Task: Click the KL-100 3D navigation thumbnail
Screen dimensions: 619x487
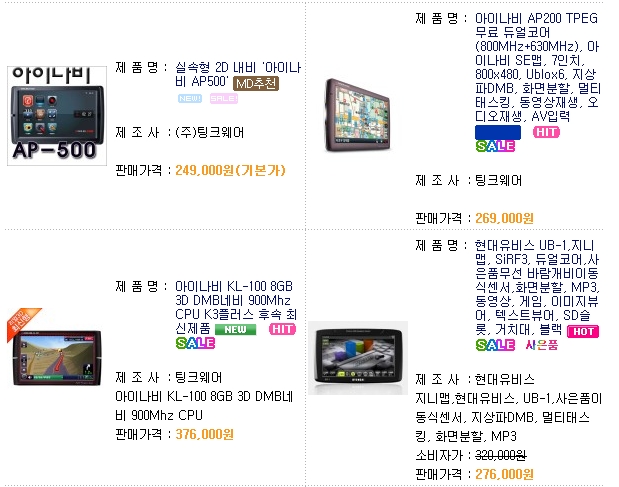Action: (54, 348)
